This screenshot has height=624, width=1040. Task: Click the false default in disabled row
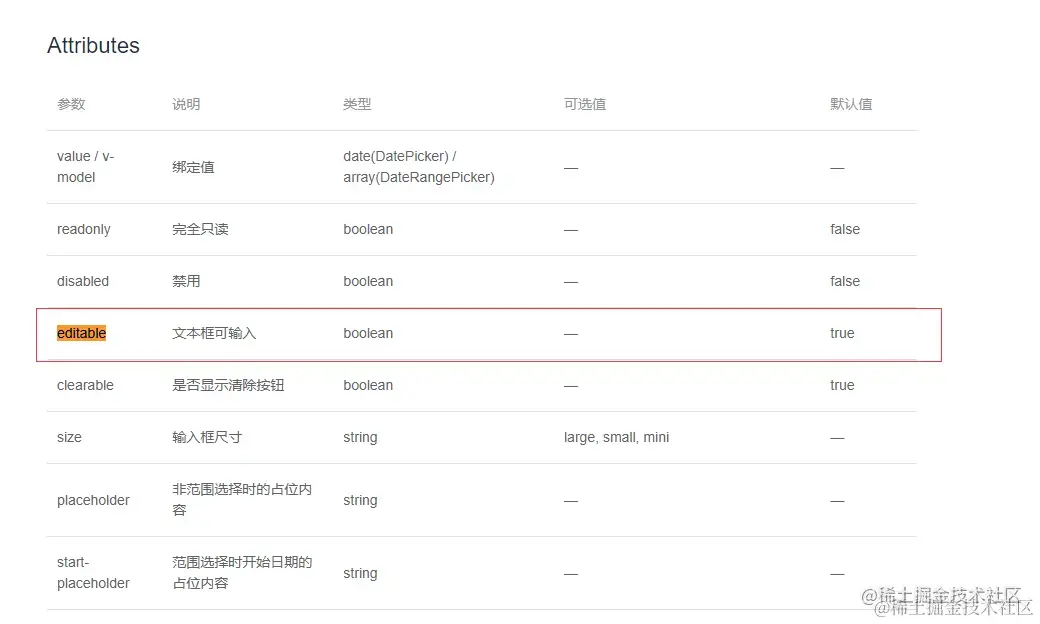pyautogui.click(x=845, y=281)
